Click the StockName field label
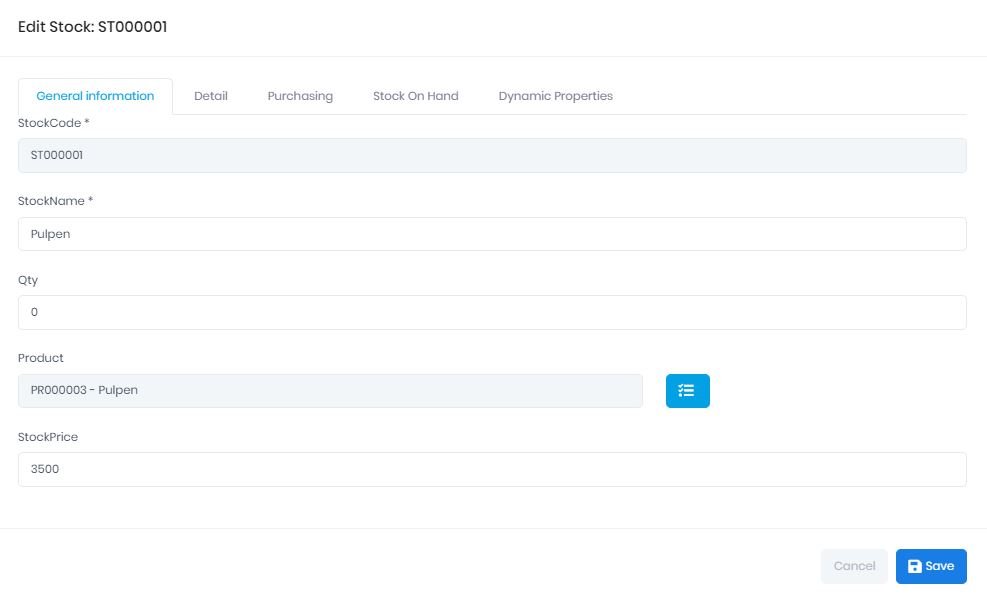 (55, 201)
